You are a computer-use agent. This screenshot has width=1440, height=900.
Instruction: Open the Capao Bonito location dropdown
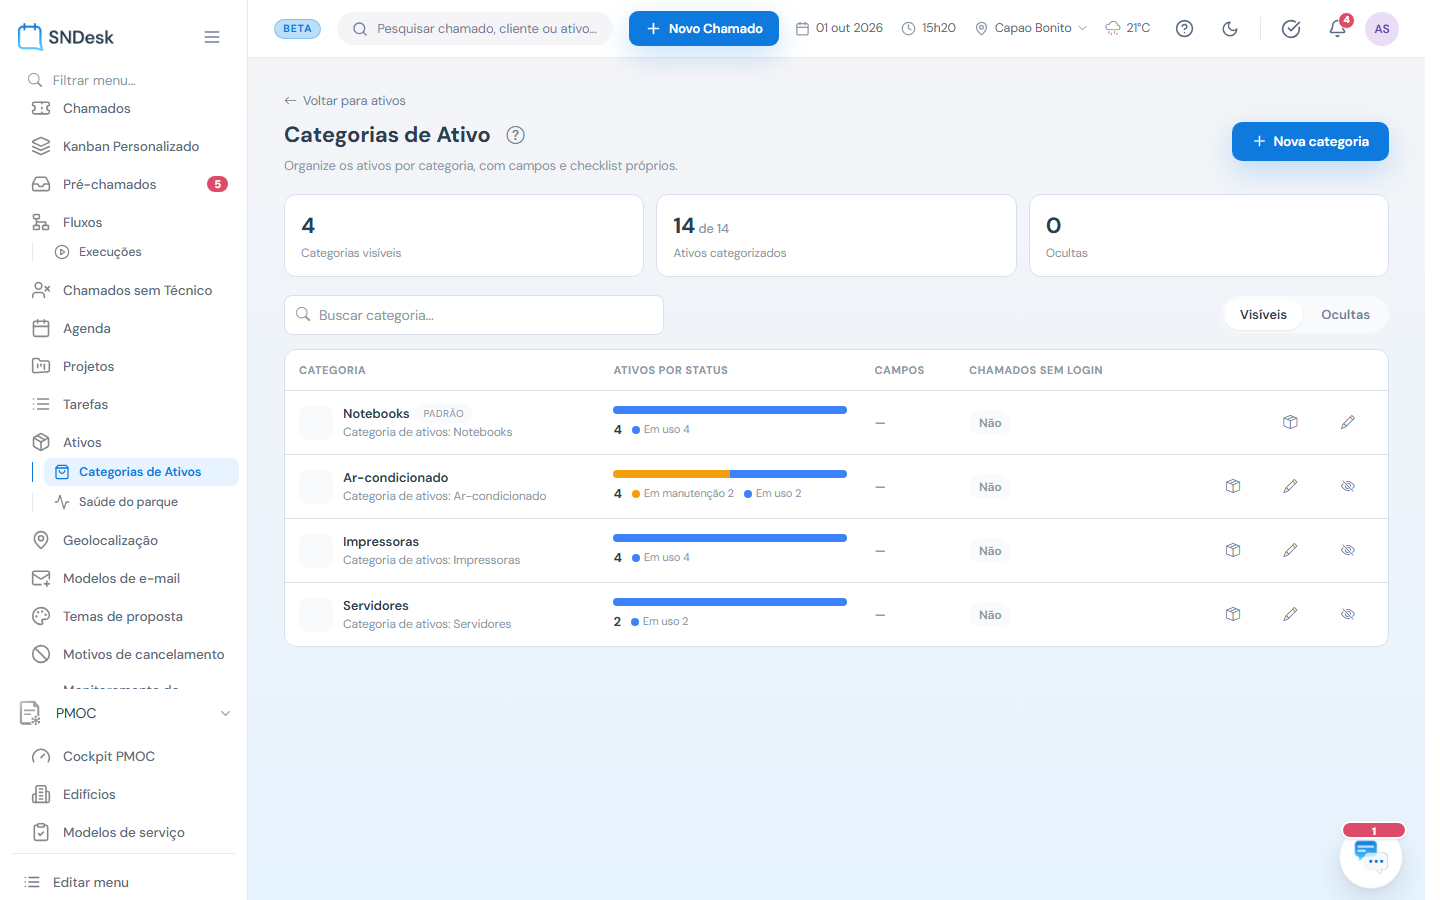[1031, 28]
